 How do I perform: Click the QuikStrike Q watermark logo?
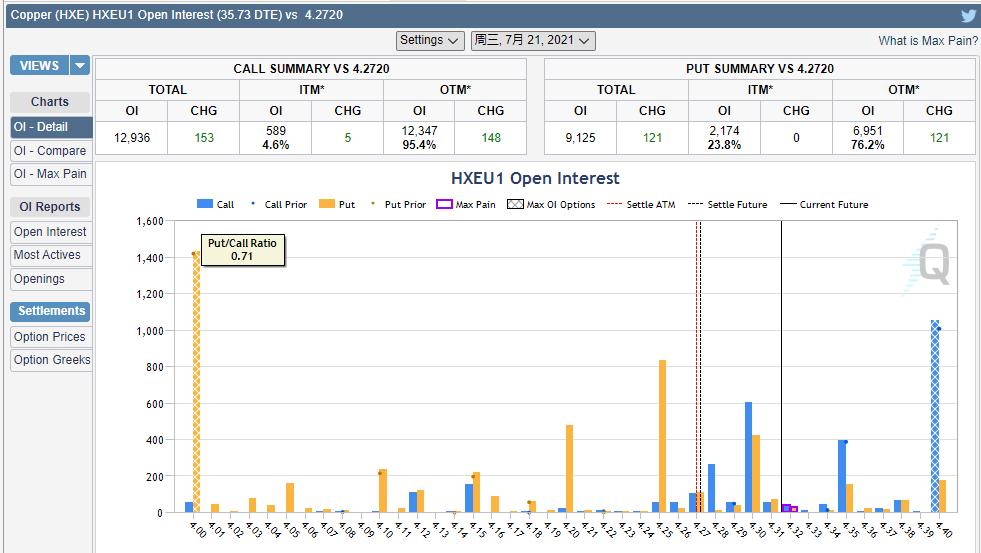coord(931,262)
